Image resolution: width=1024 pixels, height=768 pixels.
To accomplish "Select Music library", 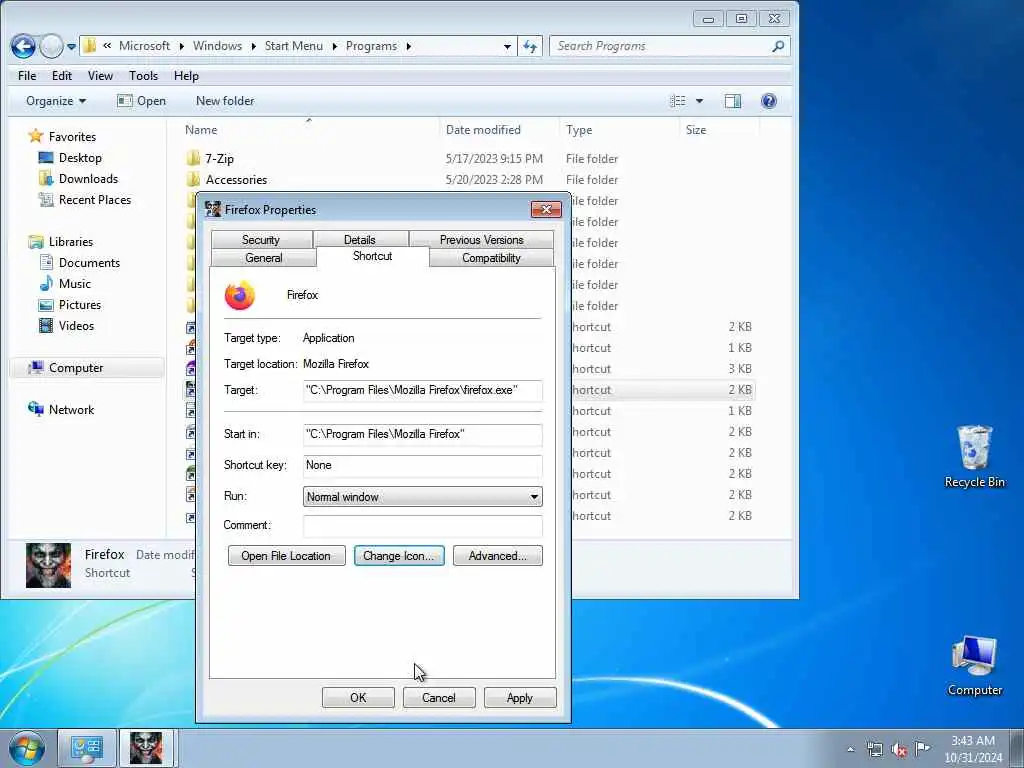I will 74,283.
